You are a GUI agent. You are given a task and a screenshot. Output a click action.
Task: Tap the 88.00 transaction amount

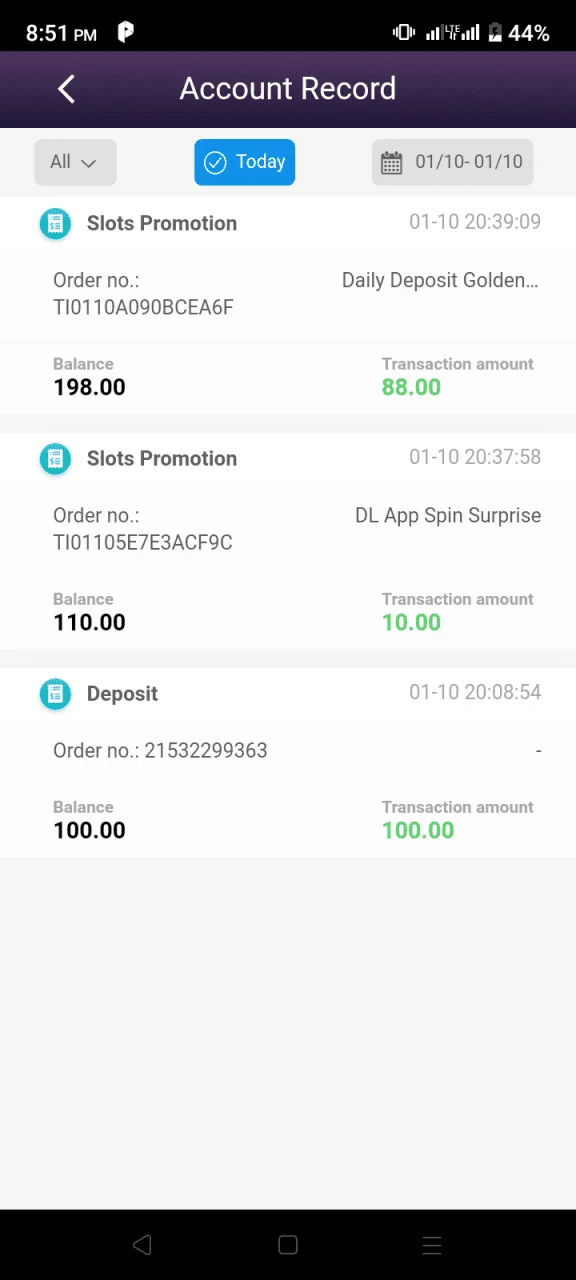(x=411, y=387)
